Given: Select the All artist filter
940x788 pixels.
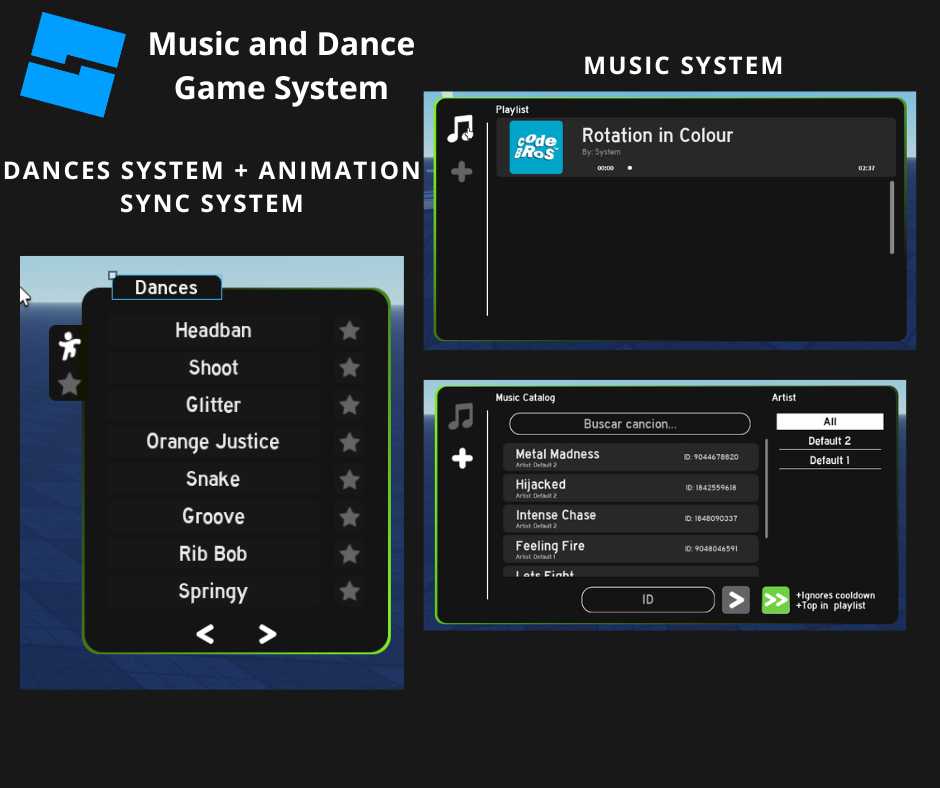Looking at the screenshot, I should point(829,421).
